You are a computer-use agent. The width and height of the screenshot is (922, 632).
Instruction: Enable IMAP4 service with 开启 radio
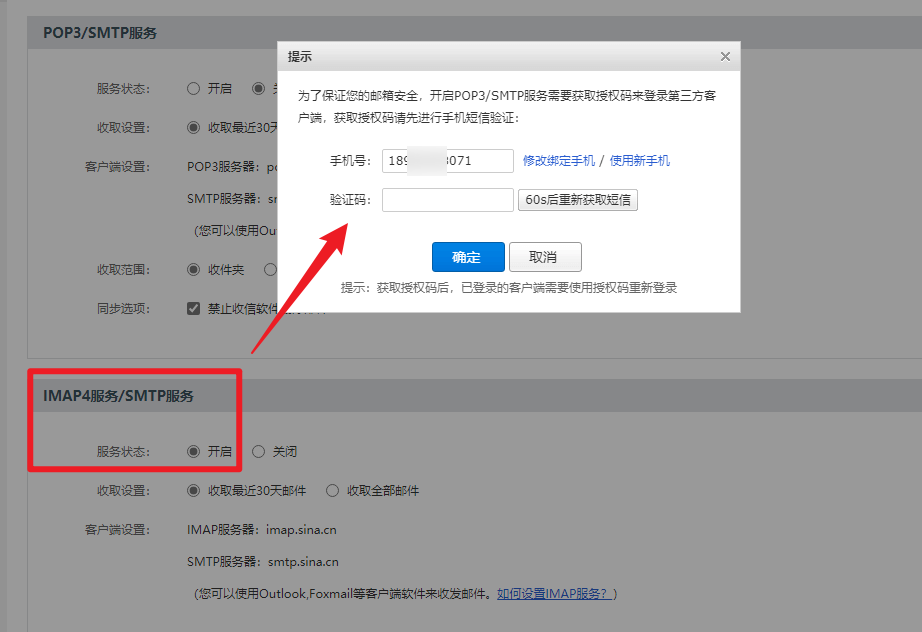coord(194,452)
